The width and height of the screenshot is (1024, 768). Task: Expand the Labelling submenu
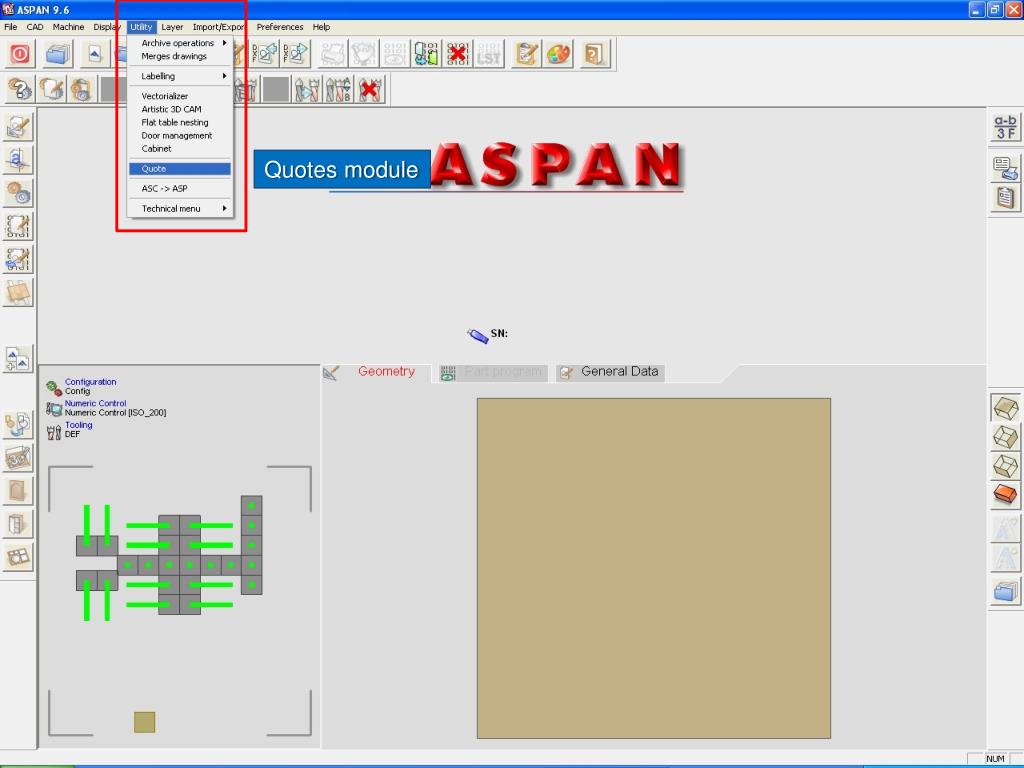[180, 76]
